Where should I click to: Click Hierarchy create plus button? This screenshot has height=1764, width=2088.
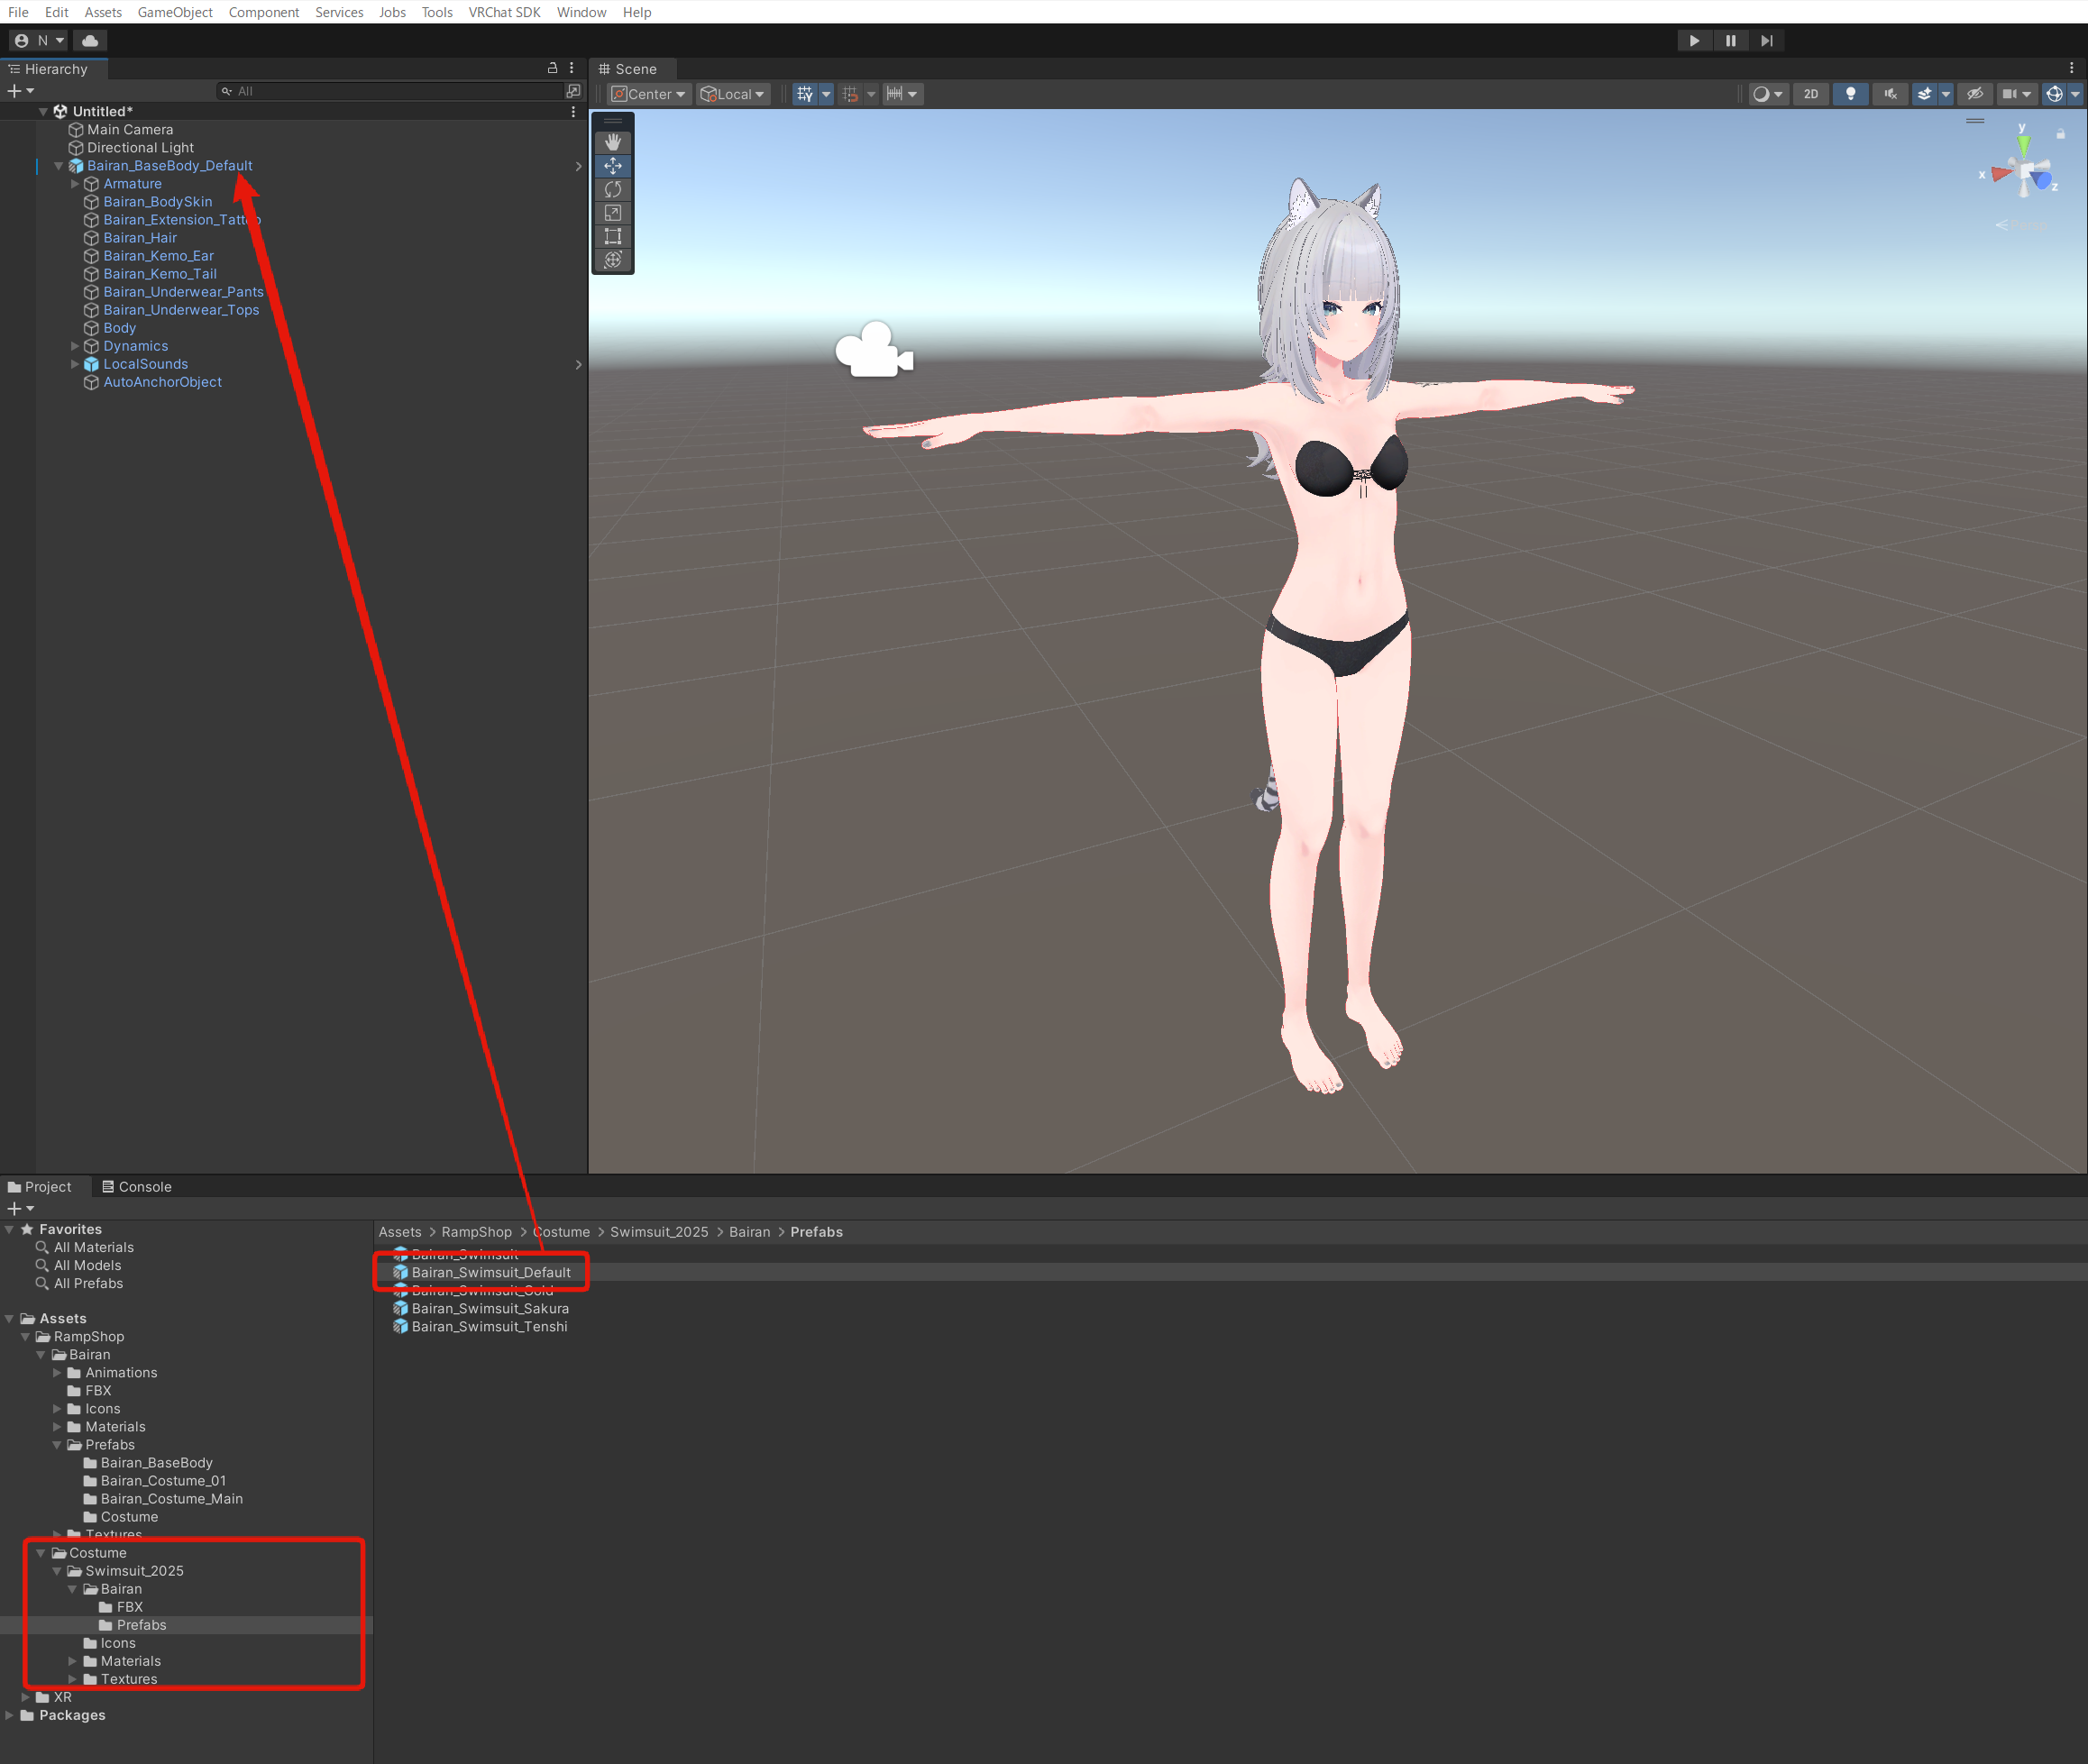coord(21,91)
